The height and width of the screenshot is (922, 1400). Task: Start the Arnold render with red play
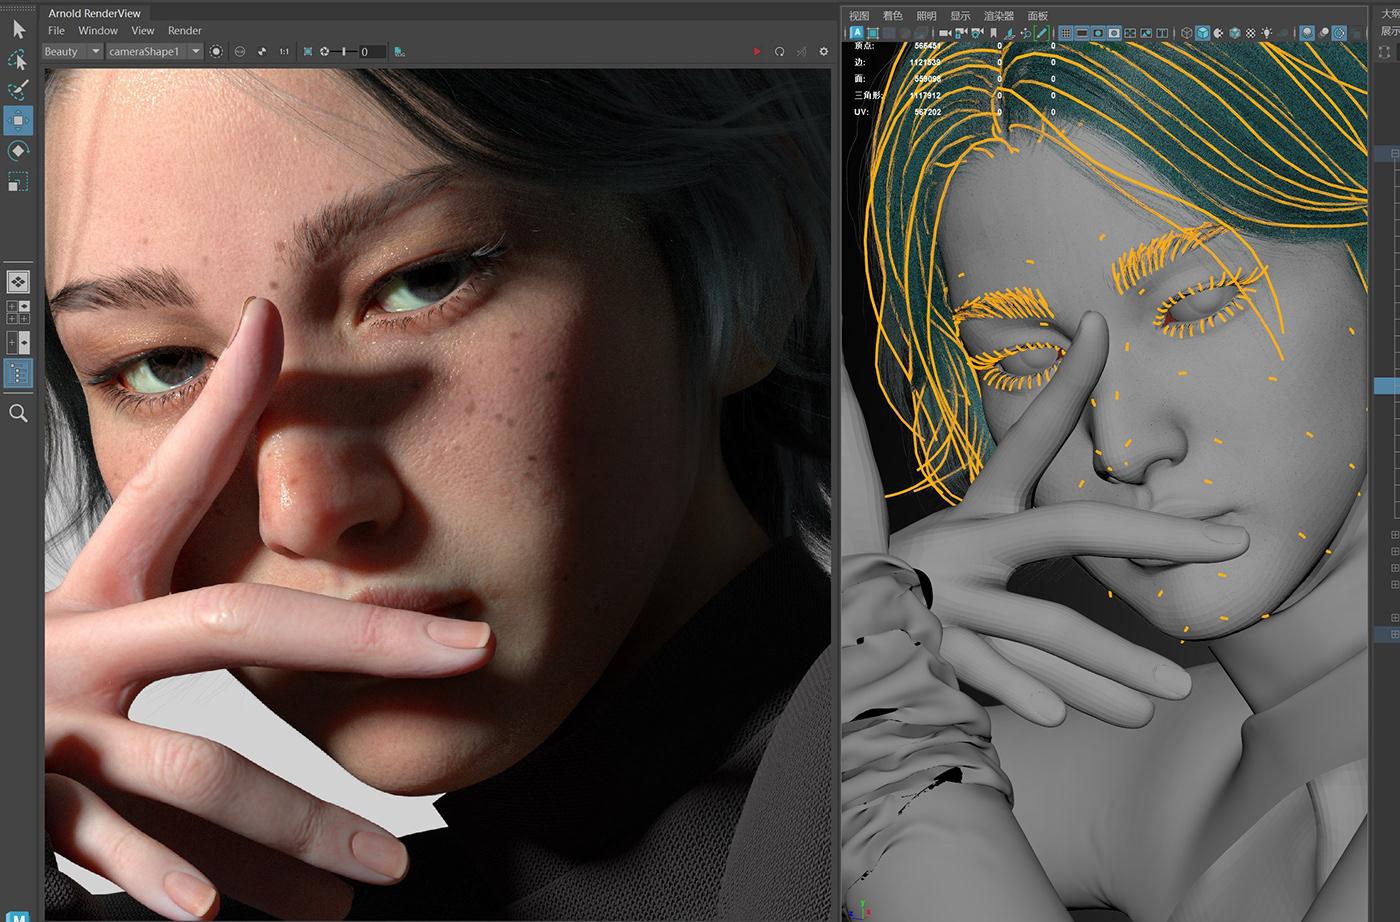[x=757, y=51]
